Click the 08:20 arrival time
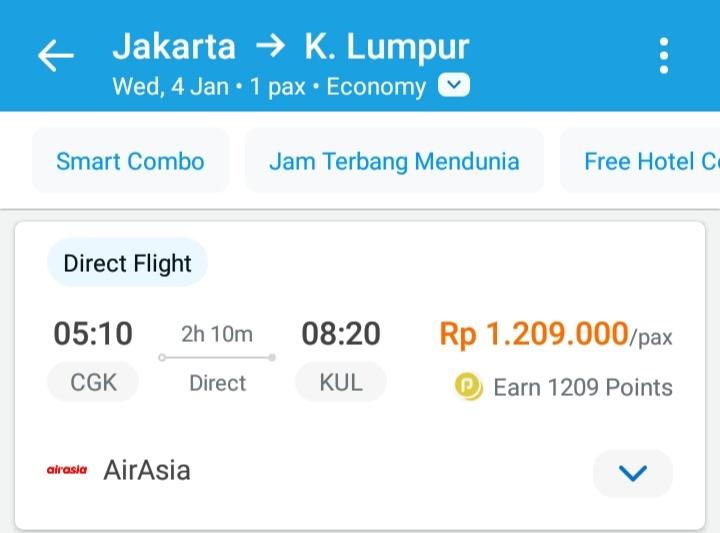 tap(341, 334)
